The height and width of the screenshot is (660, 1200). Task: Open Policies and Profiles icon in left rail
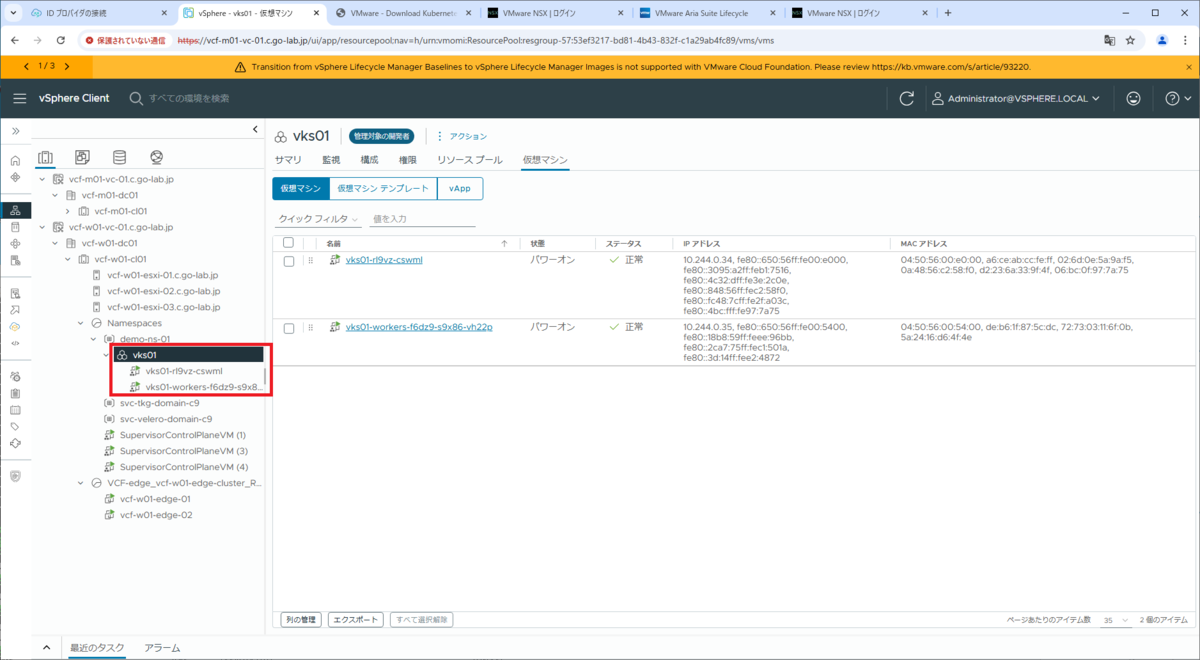coord(15,293)
